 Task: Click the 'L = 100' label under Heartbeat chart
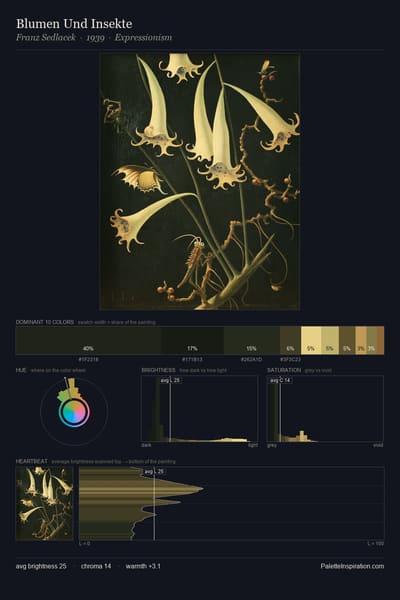[x=376, y=543]
